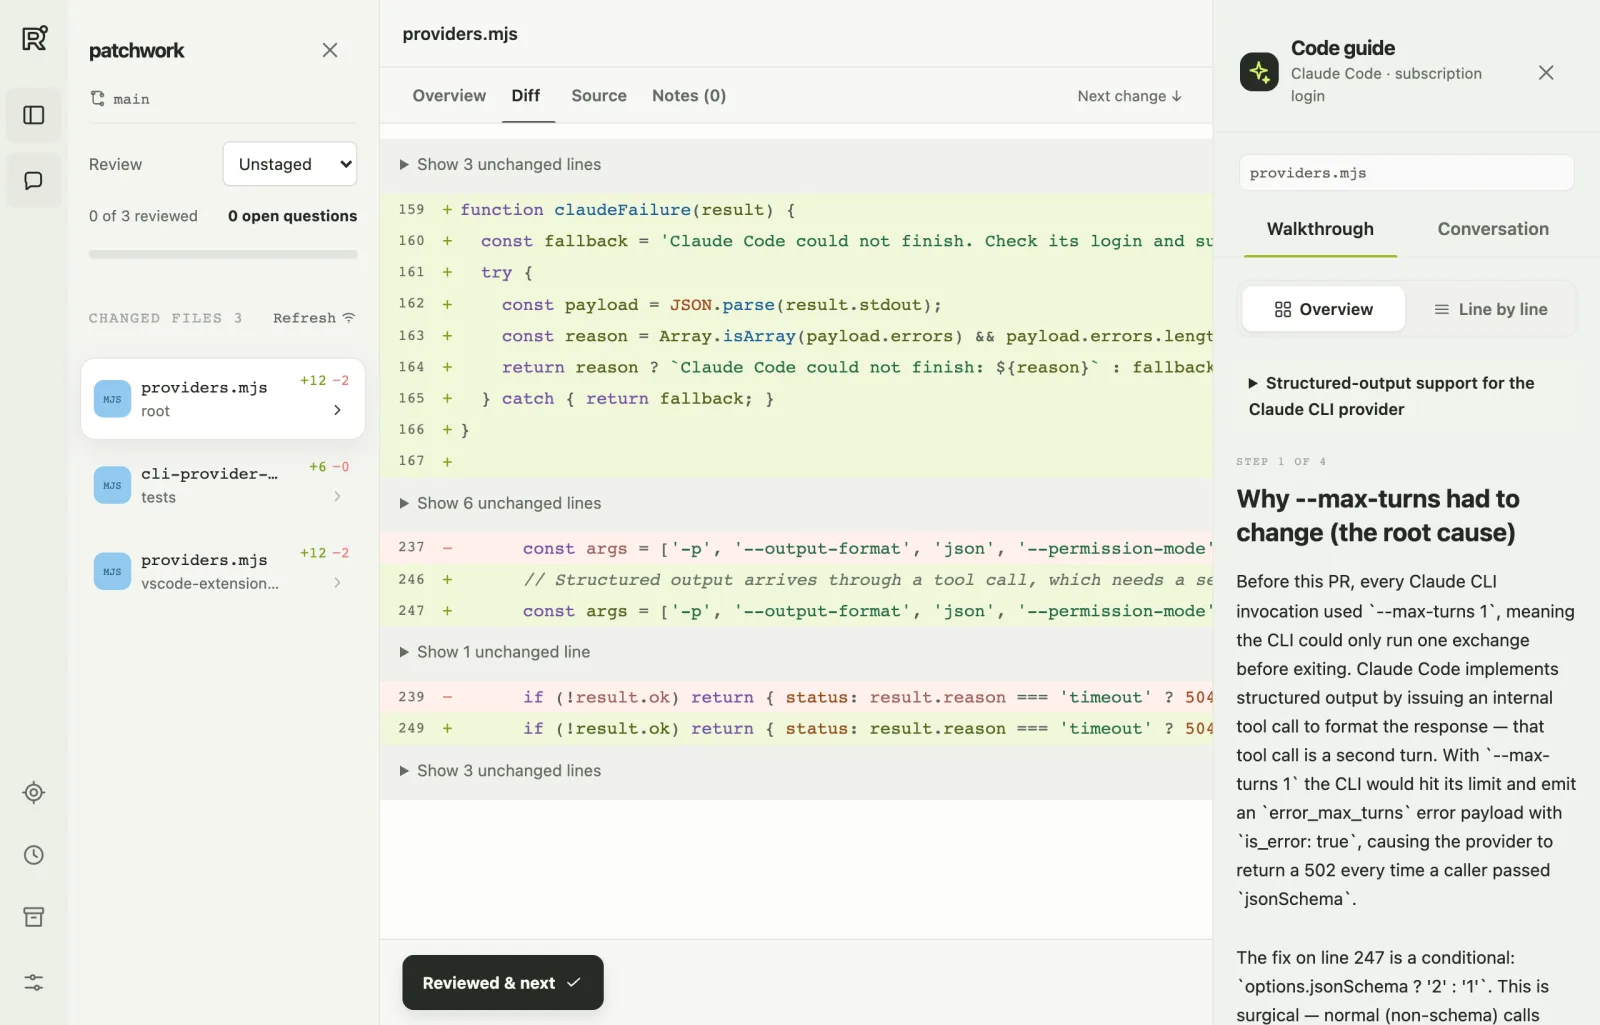Toggle the sidebar panel icon

[x=34, y=115]
